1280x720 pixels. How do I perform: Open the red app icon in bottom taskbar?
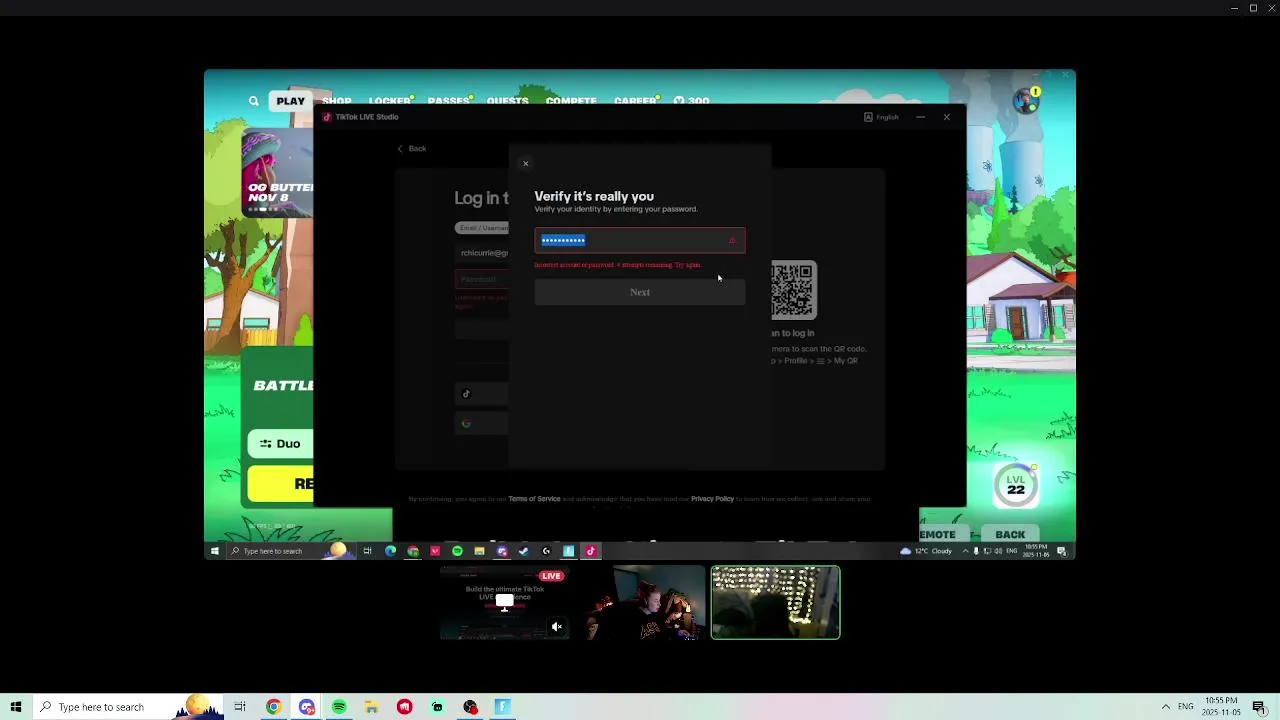[x=404, y=707]
